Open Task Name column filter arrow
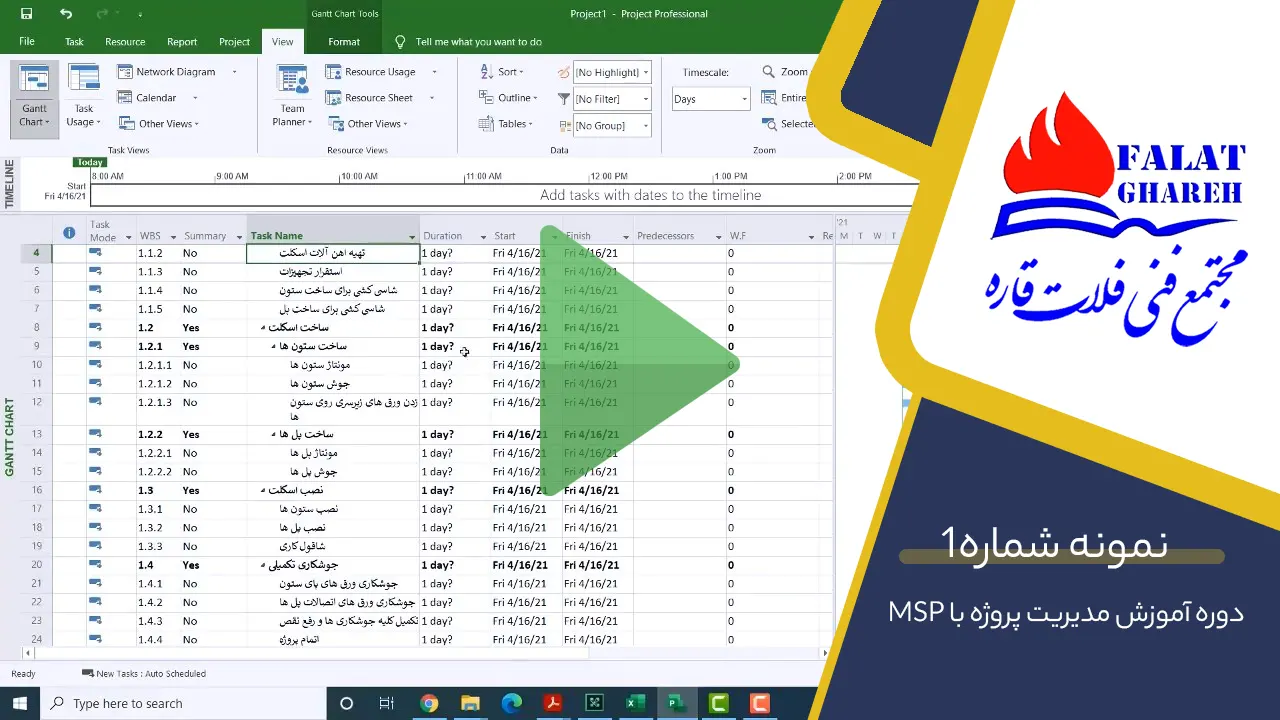This screenshot has width=1280, height=720. [x=412, y=237]
